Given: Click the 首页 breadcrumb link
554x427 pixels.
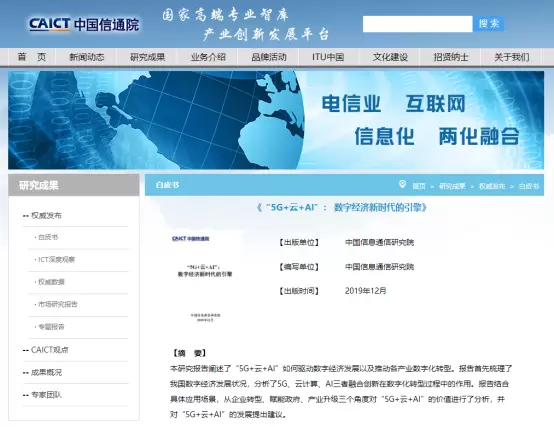Looking at the screenshot, I should (x=419, y=186).
